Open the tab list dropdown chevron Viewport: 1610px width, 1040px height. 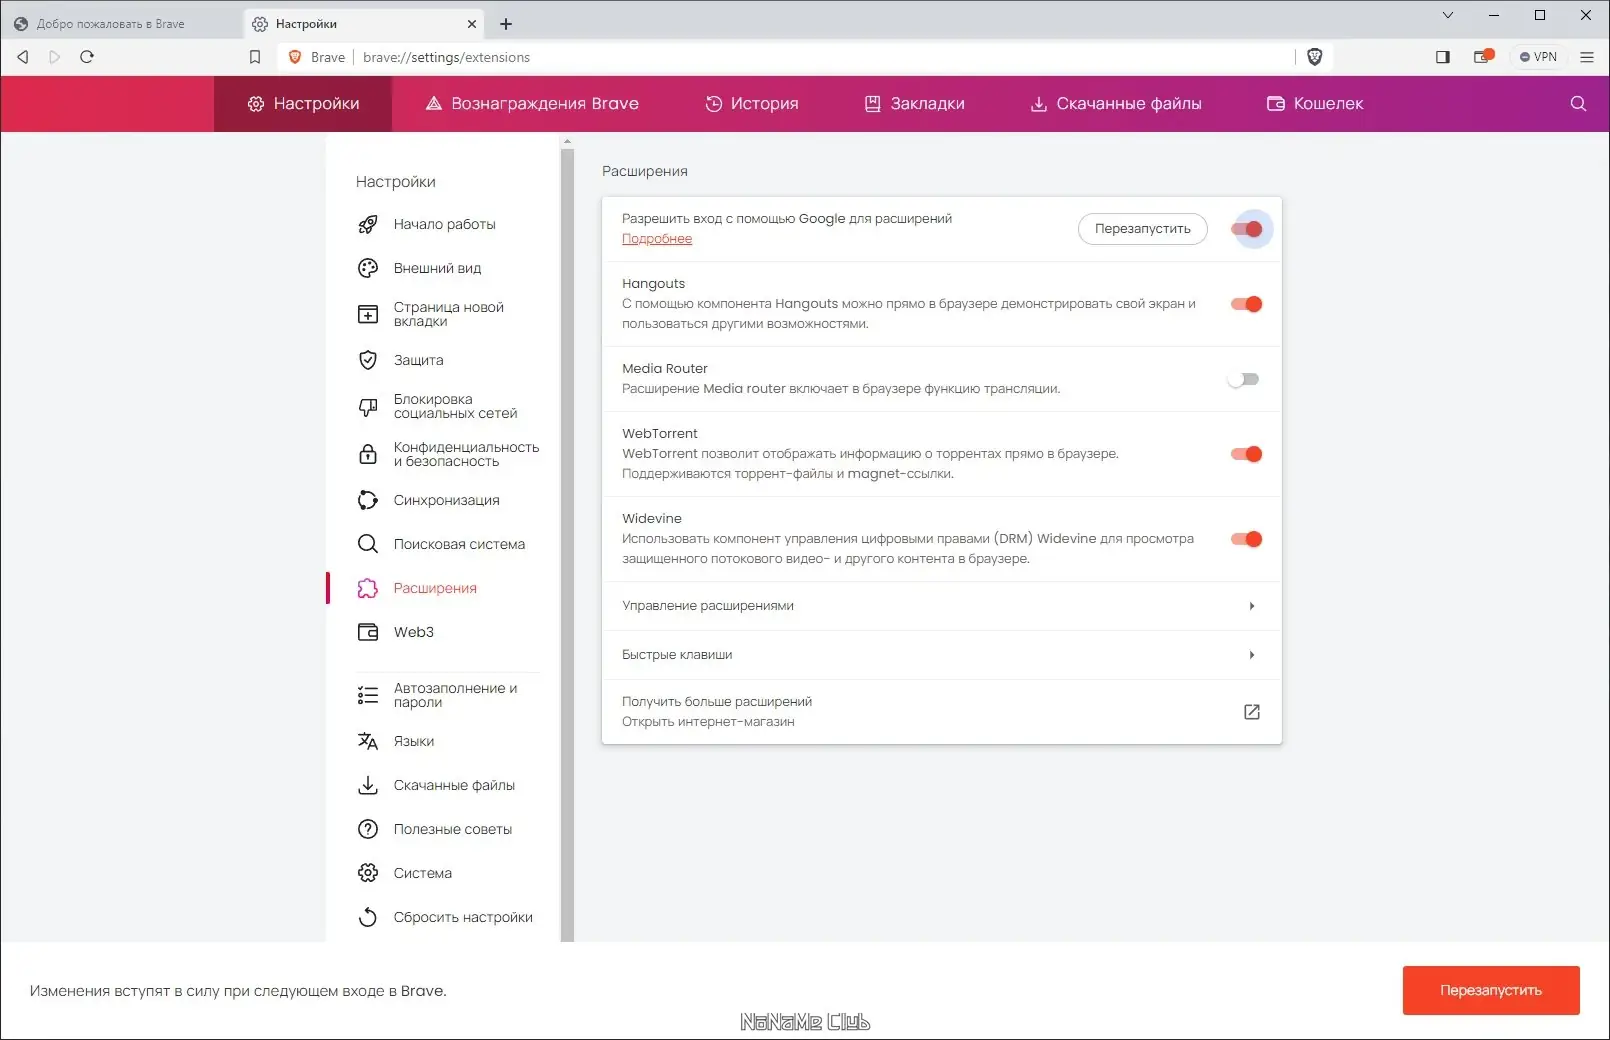[1447, 15]
